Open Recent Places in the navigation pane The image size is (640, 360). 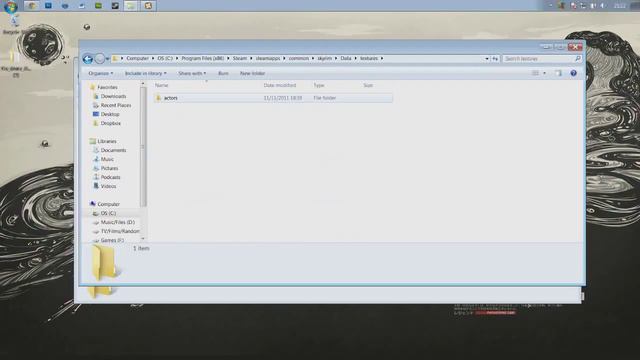(x=116, y=105)
